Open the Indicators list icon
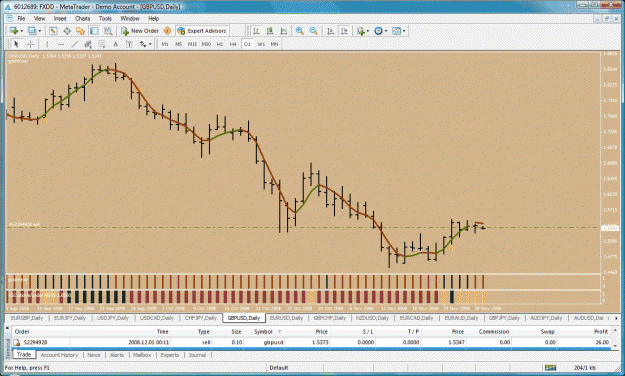625x376 pixels. (361, 31)
